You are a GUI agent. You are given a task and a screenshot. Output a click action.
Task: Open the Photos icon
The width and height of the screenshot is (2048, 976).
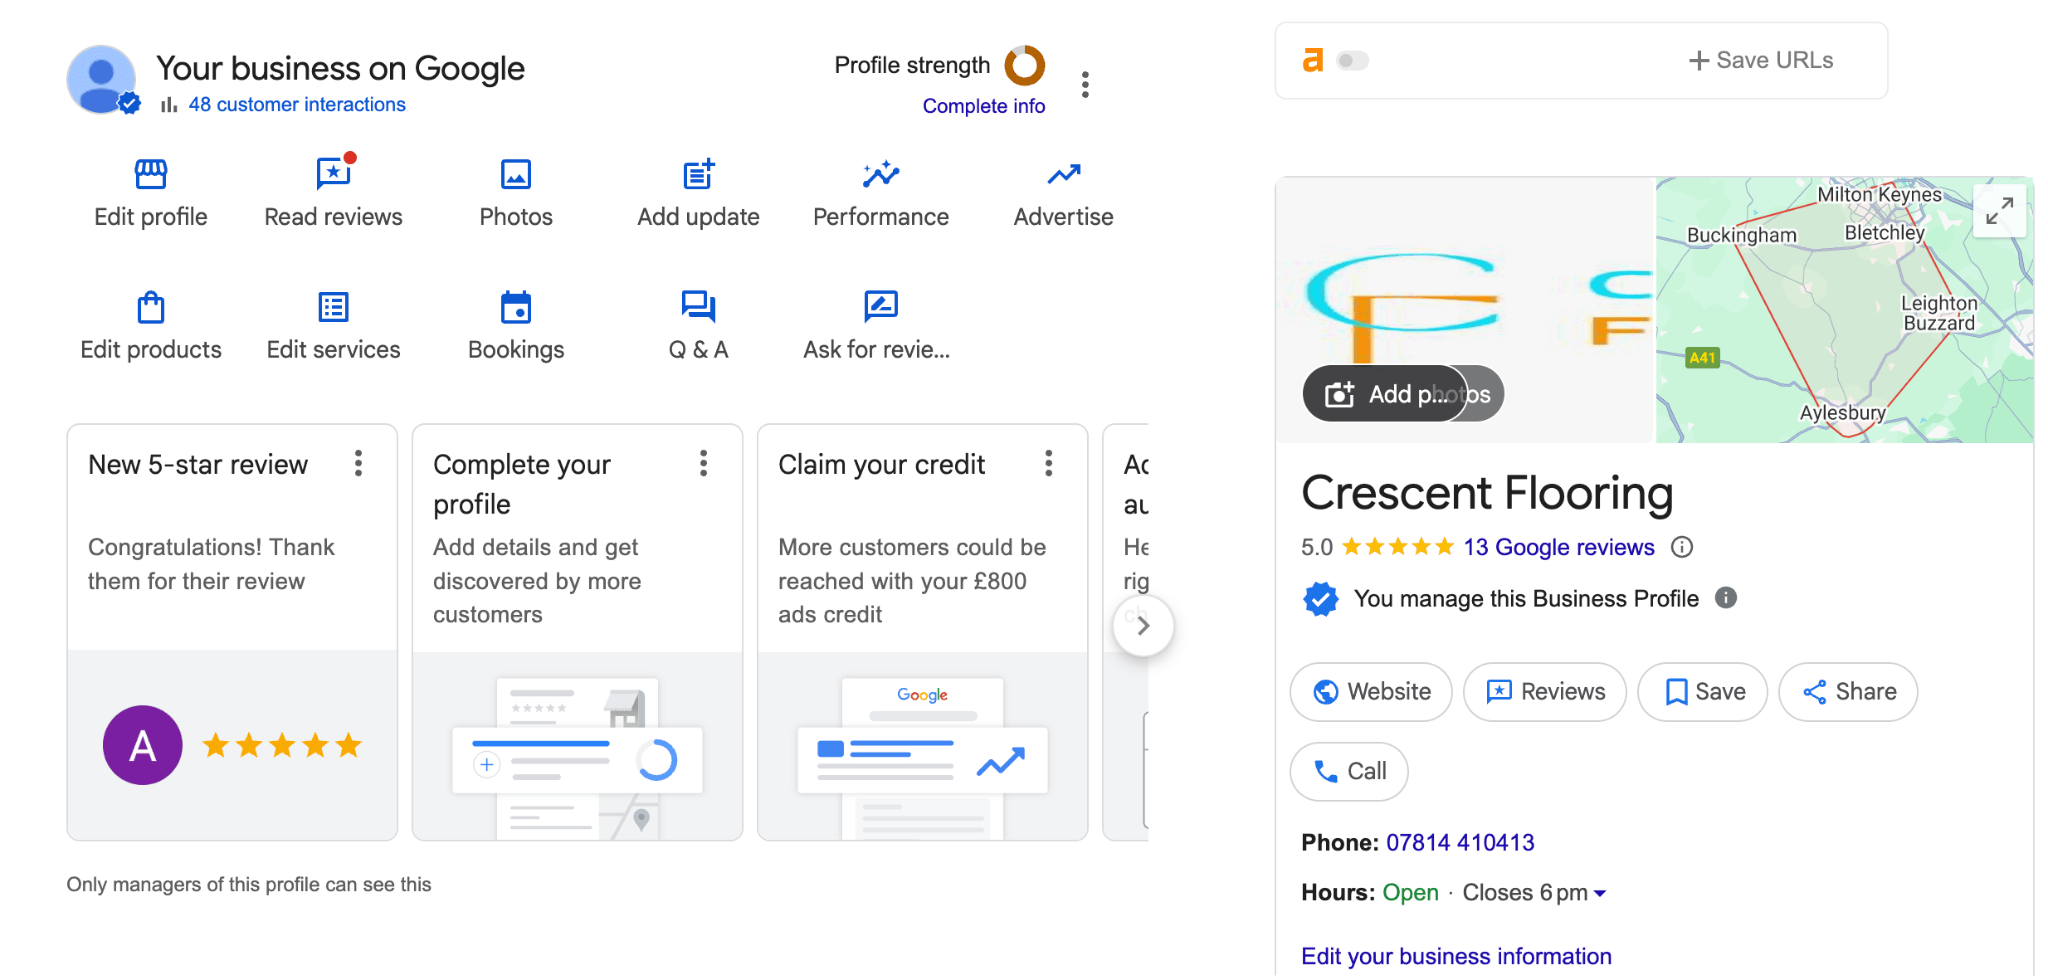pyautogui.click(x=516, y=174)
